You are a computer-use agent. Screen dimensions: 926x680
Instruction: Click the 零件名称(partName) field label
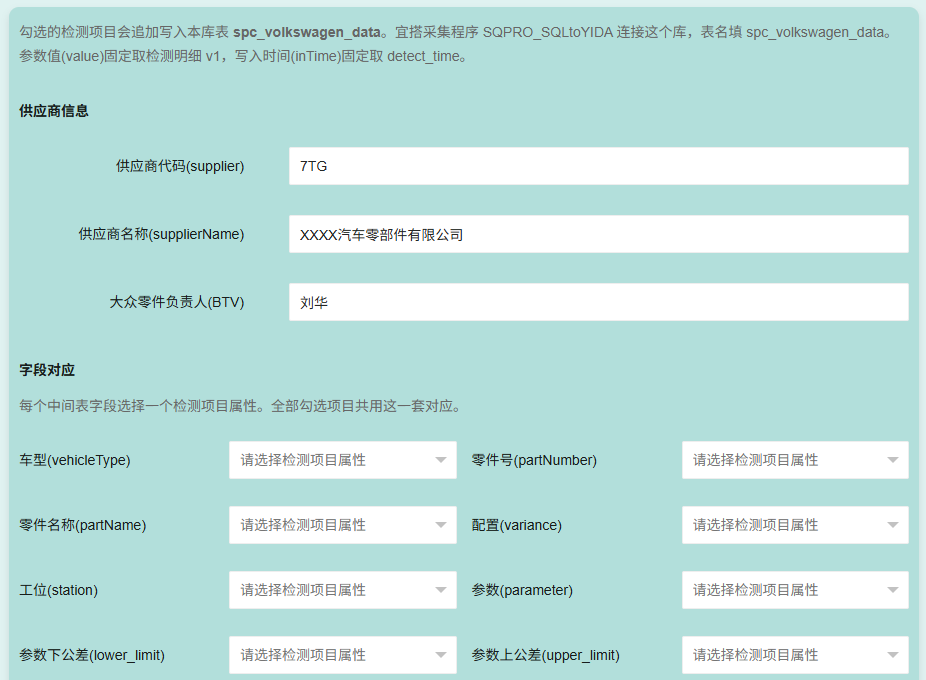click(82, 525)
